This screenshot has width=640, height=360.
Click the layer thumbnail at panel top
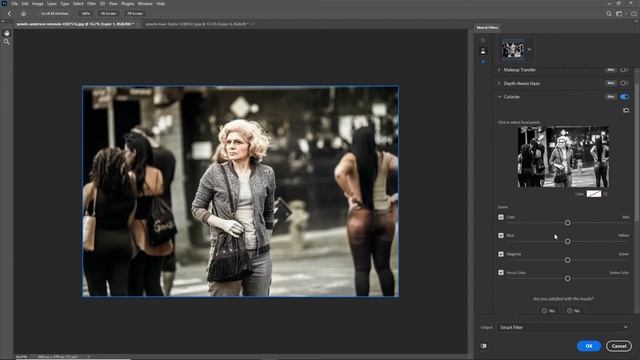pyautogui.click(x=513, y=50)
